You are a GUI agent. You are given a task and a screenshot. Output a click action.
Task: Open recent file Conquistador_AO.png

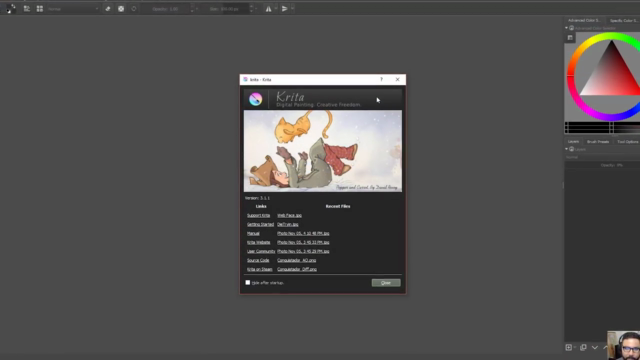[x=297, y=260]
